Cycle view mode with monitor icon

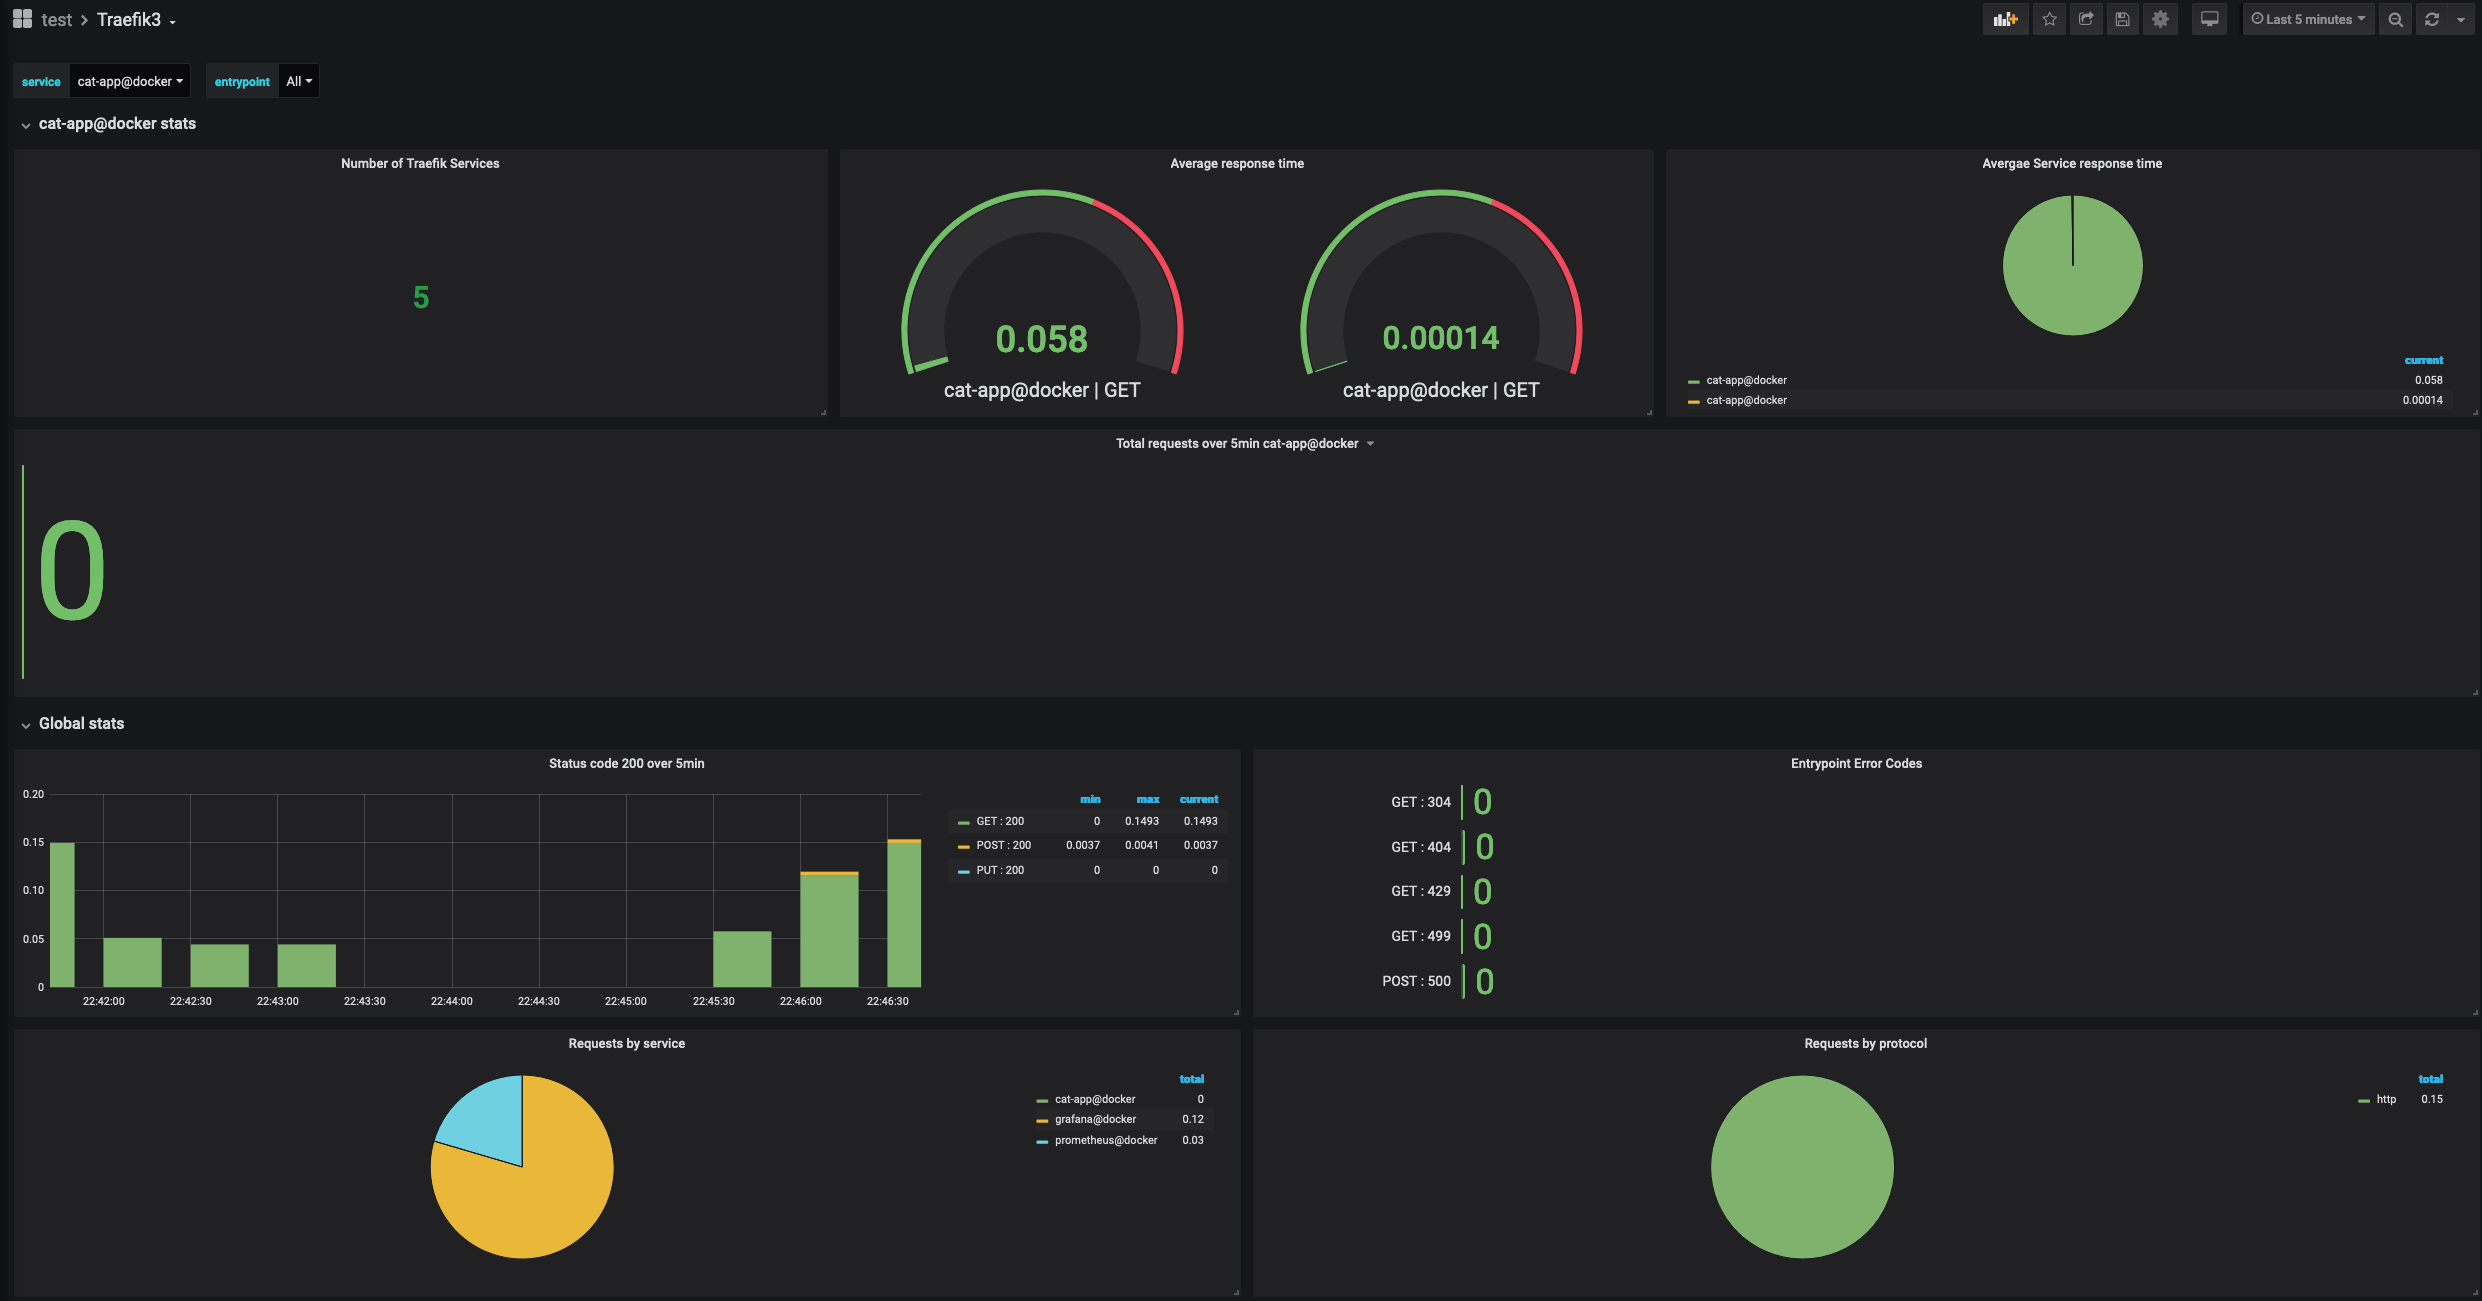[2209, 19]
